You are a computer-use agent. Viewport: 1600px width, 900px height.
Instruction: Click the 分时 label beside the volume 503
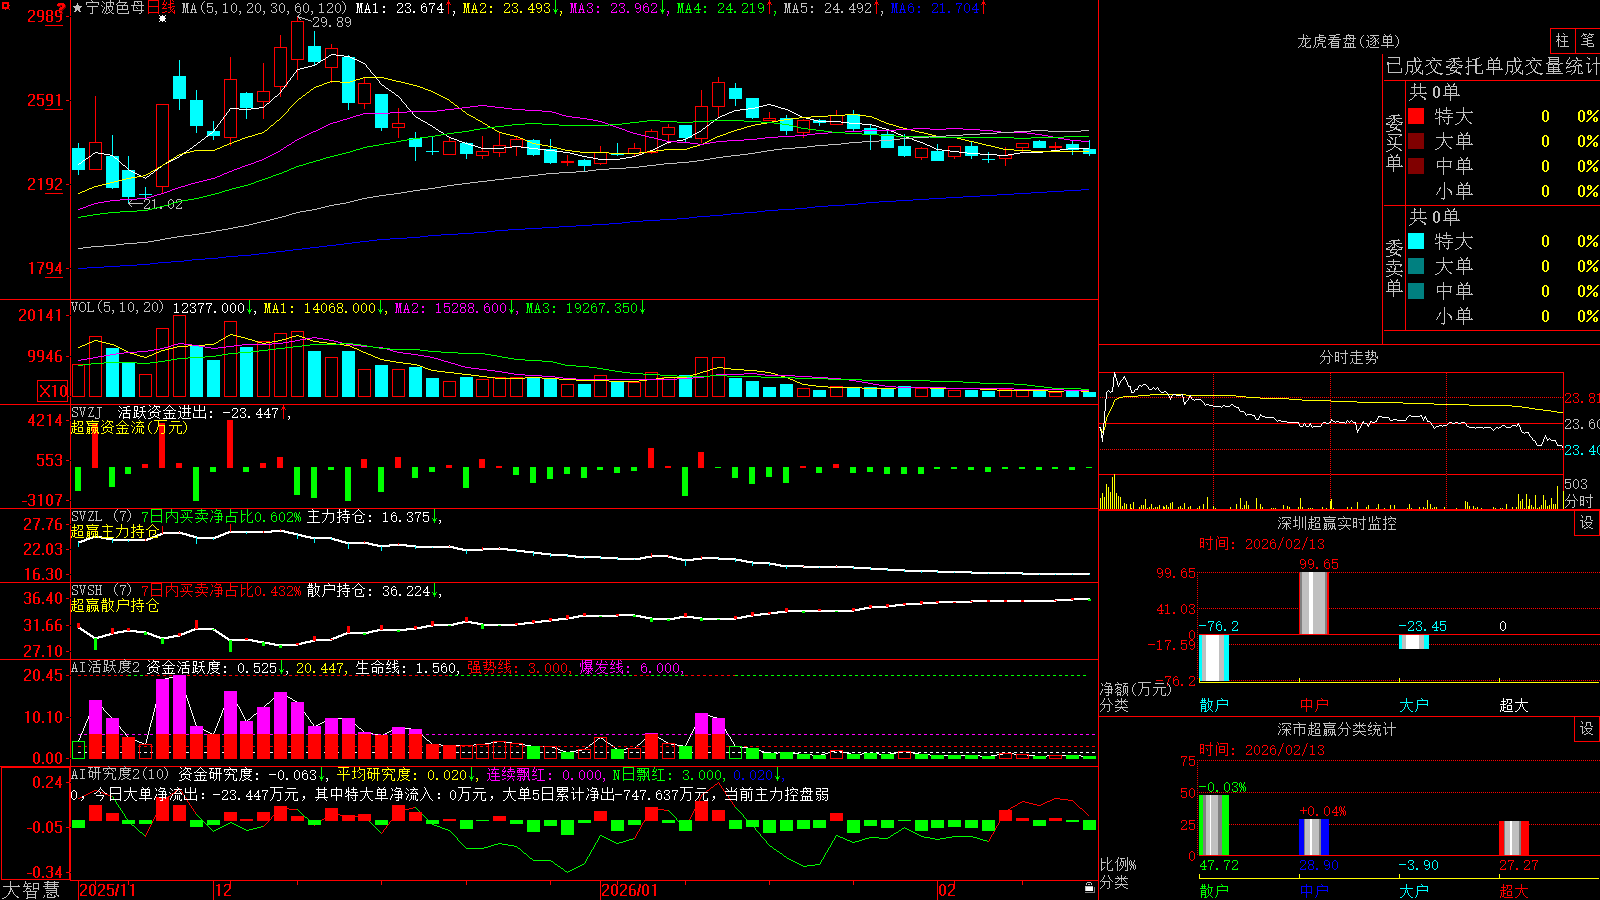(x=1579, y=500)
